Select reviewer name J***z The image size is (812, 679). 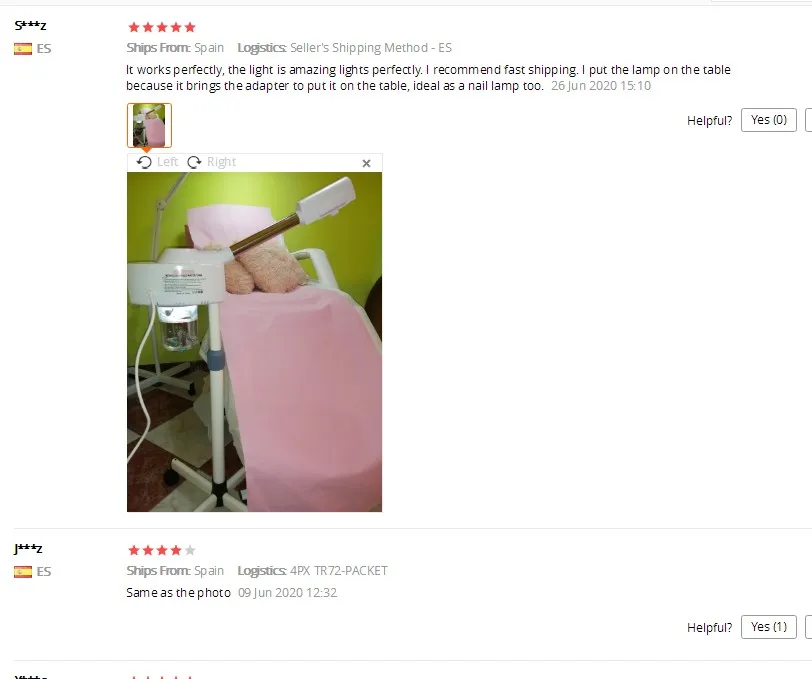click(28, 548)
